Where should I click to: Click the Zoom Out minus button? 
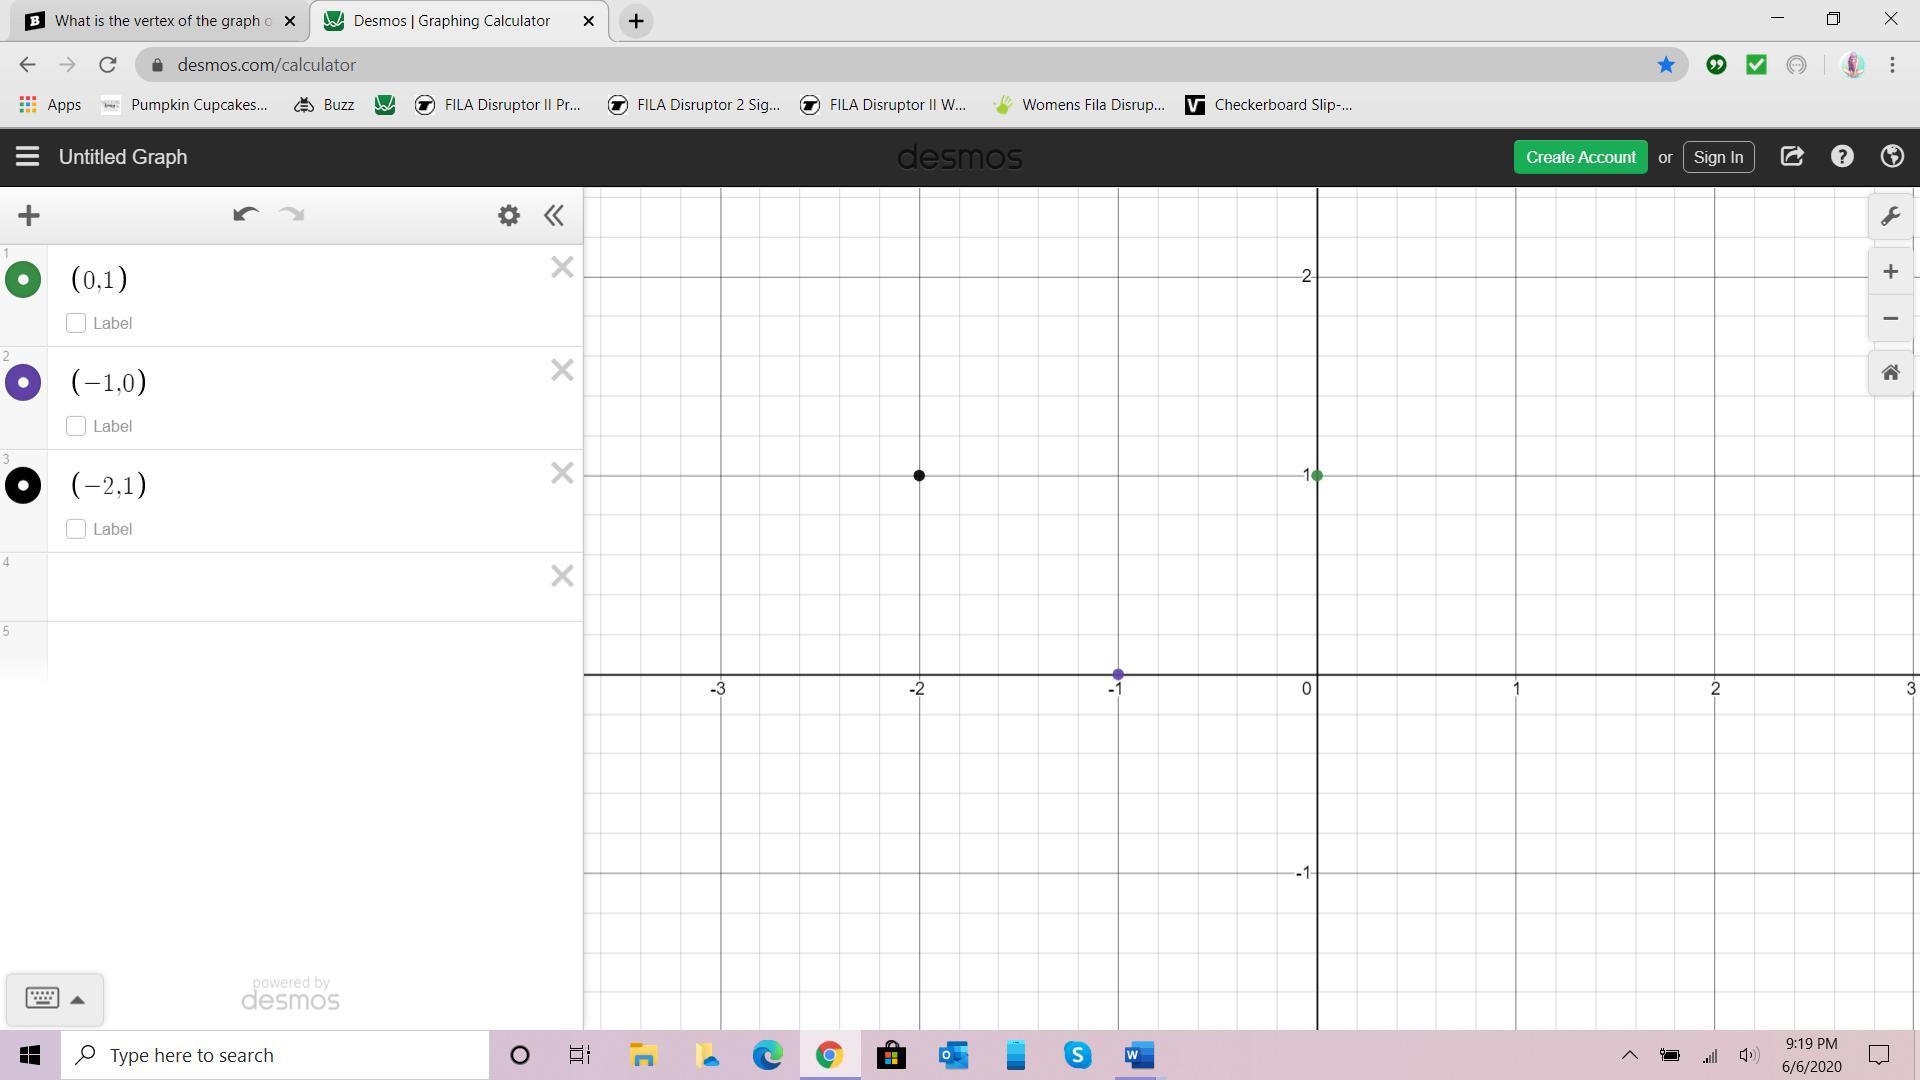(1890, 319)
